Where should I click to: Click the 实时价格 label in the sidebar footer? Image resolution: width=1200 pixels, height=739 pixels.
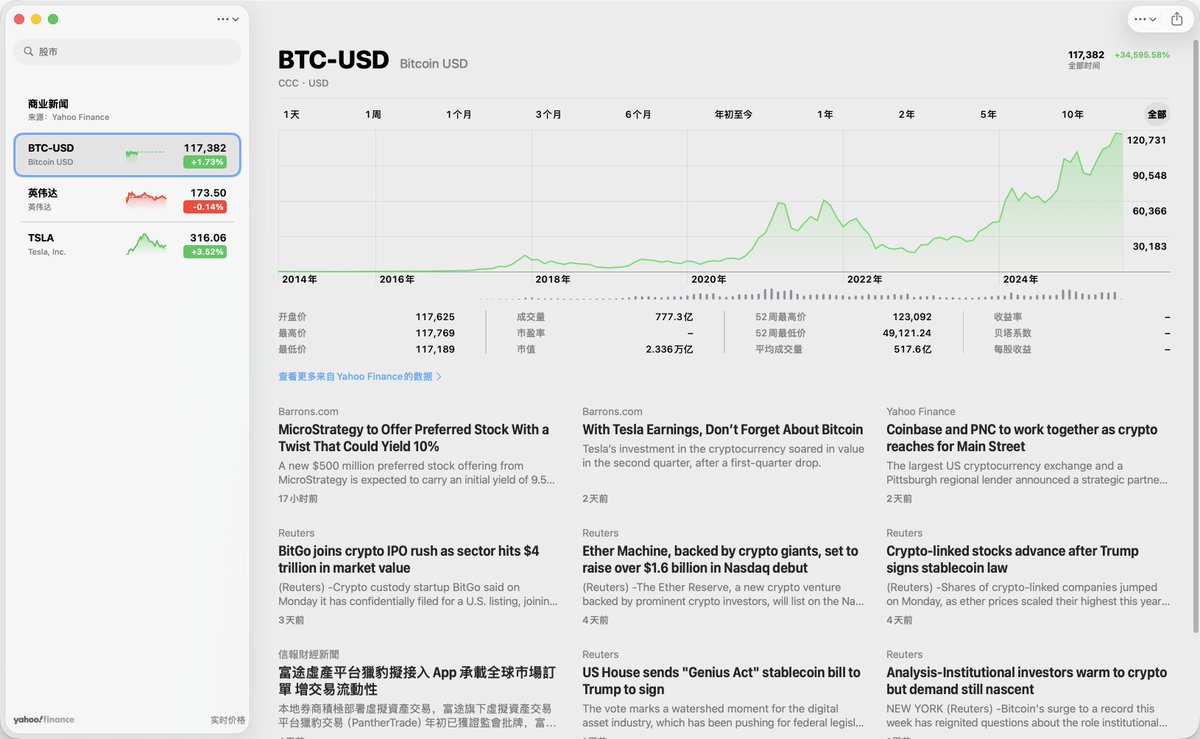point(228,720)
